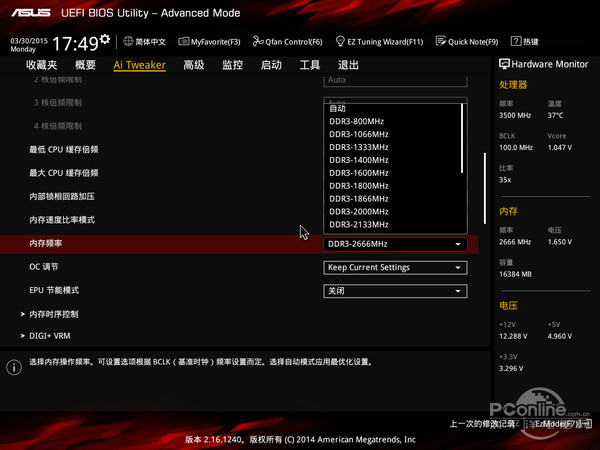Click the 3.296 V reading

point(511,368)
